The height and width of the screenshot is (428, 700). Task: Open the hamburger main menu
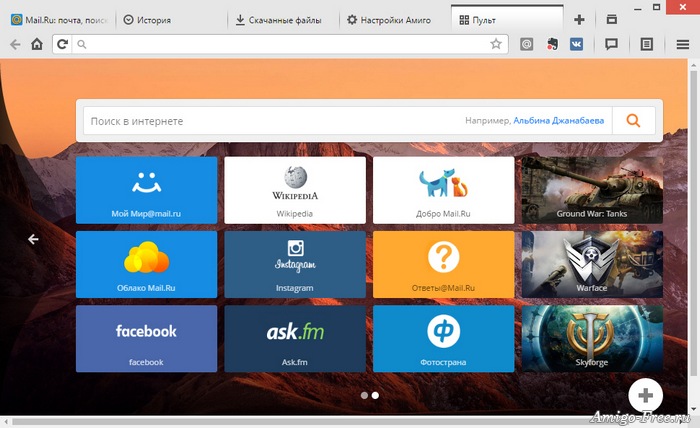pyautogui.click(x=683, y=44)
